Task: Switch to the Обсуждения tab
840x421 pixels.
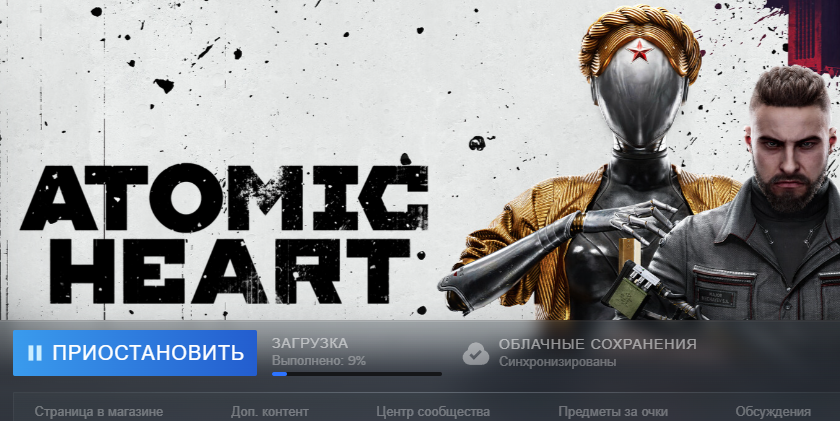Action: (x=773, y=412)
